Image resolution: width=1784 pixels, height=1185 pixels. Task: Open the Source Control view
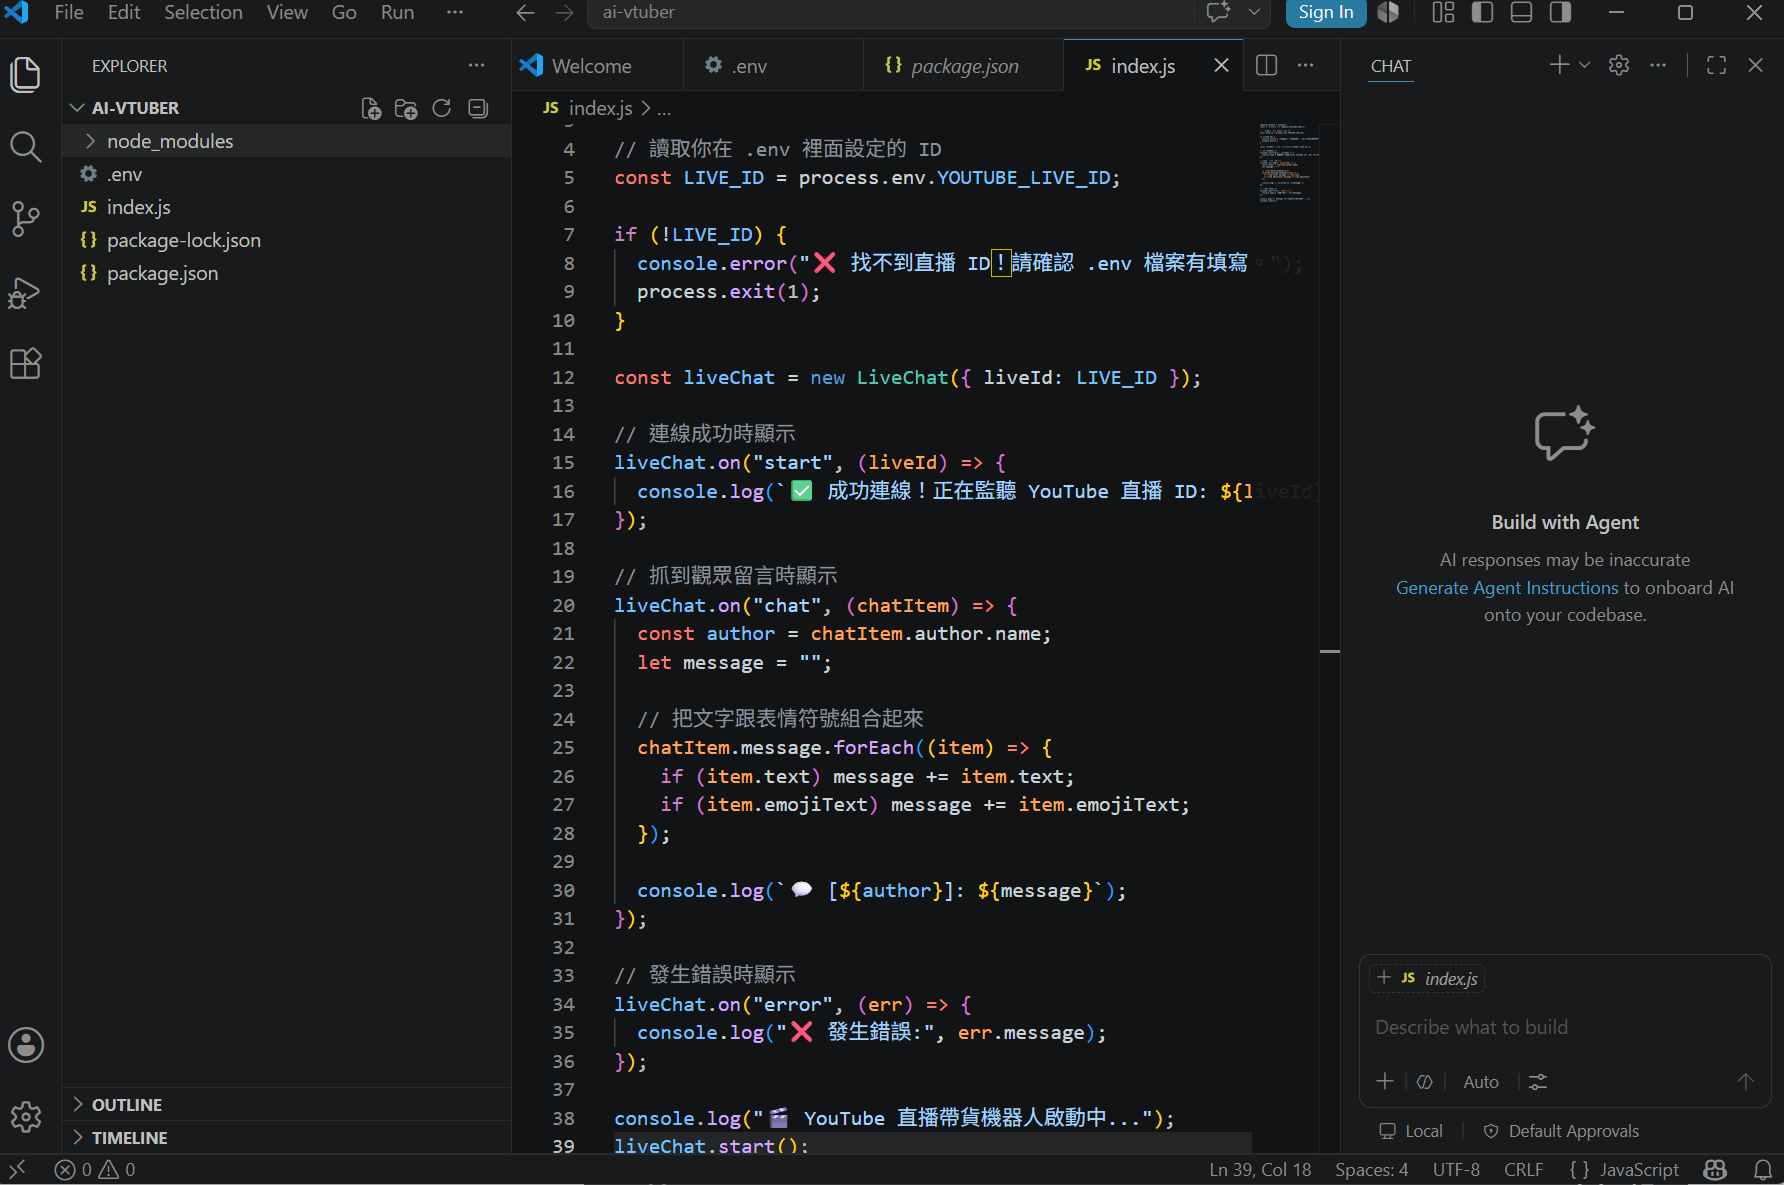[x=25, y=219]
